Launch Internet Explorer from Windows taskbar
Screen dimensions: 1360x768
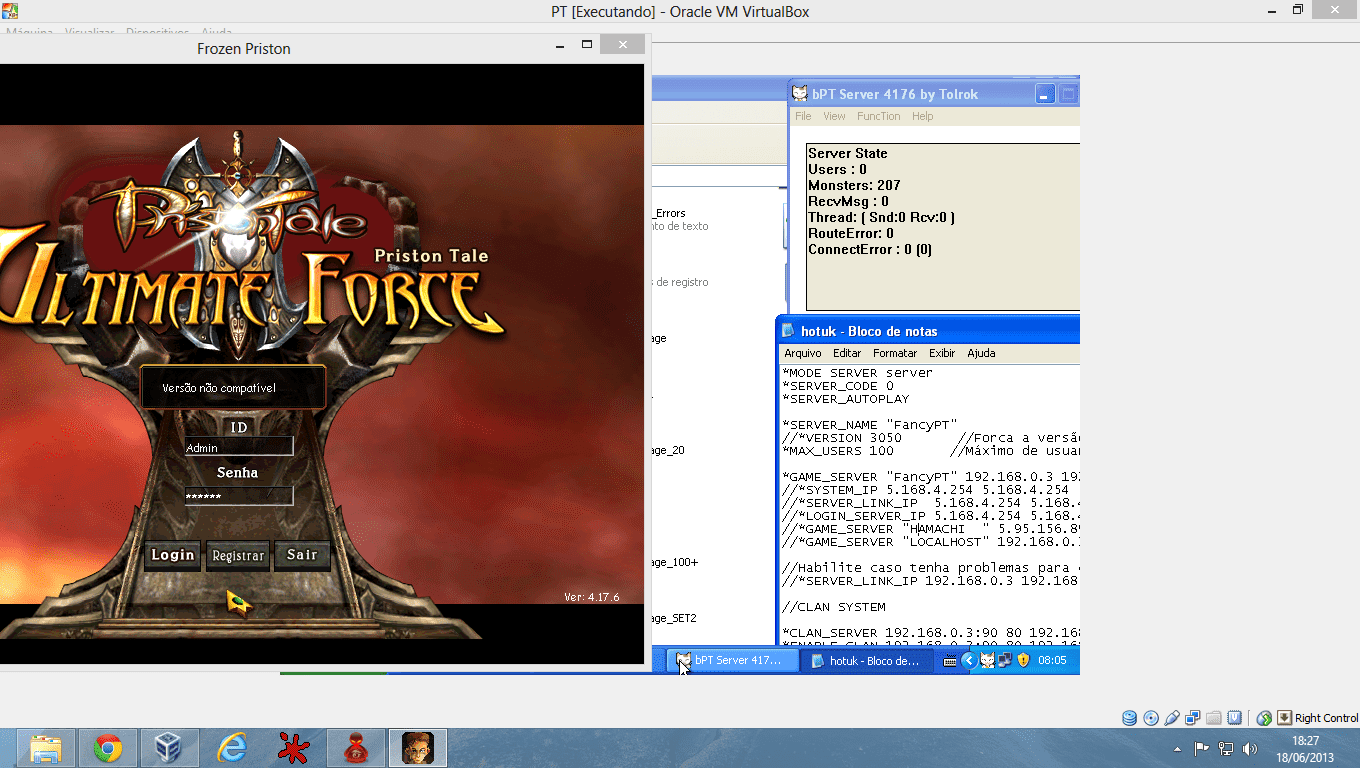point(232,748)
